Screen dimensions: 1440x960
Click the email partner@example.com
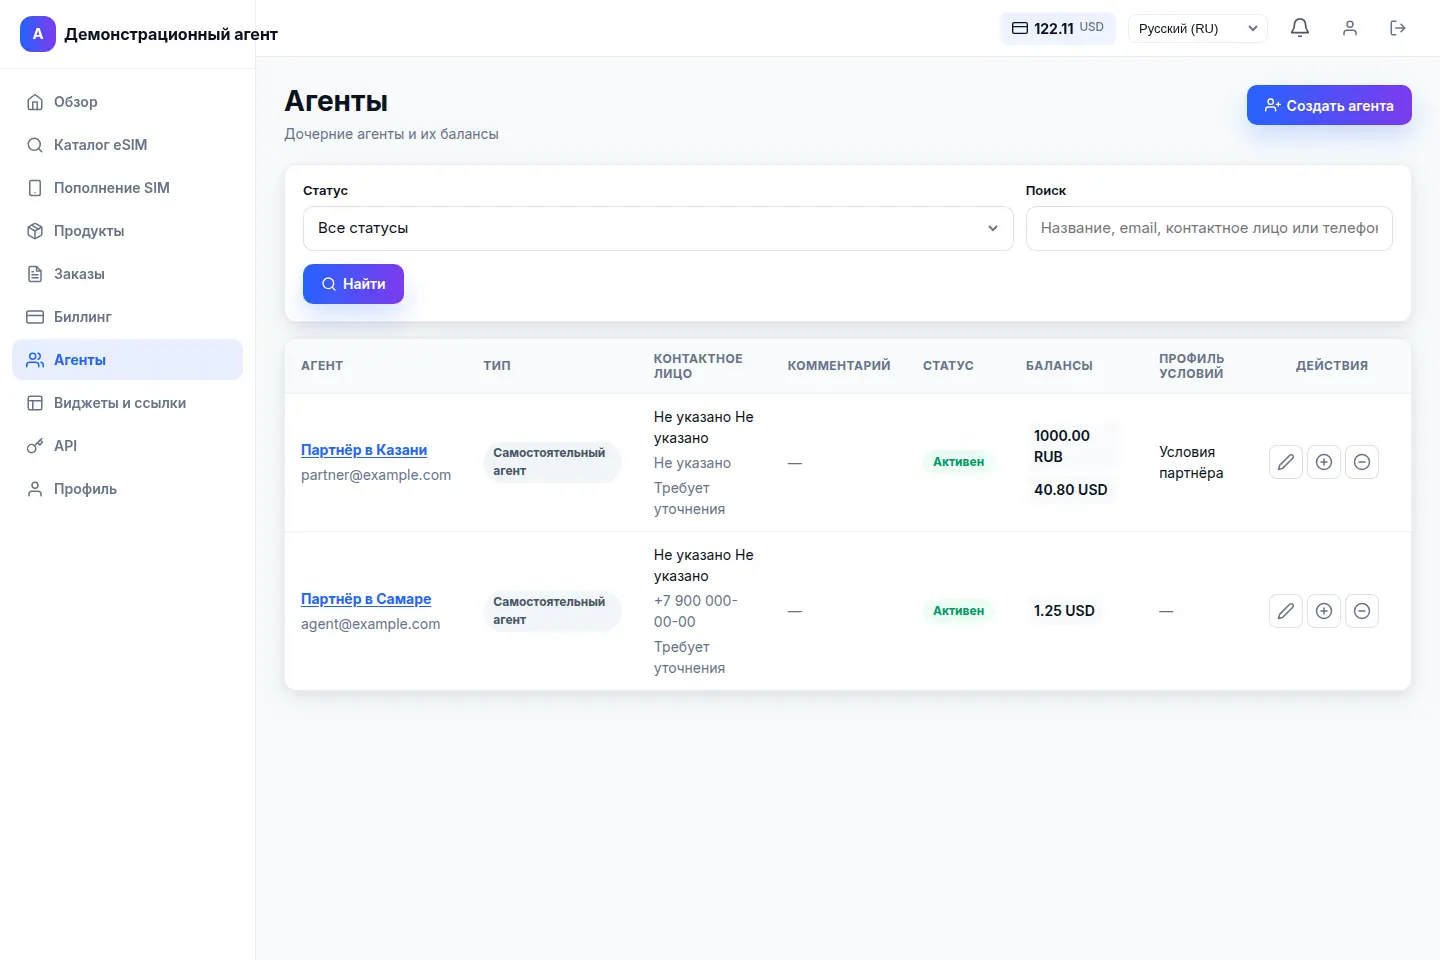pyautogui.click(x=376, y=475)
